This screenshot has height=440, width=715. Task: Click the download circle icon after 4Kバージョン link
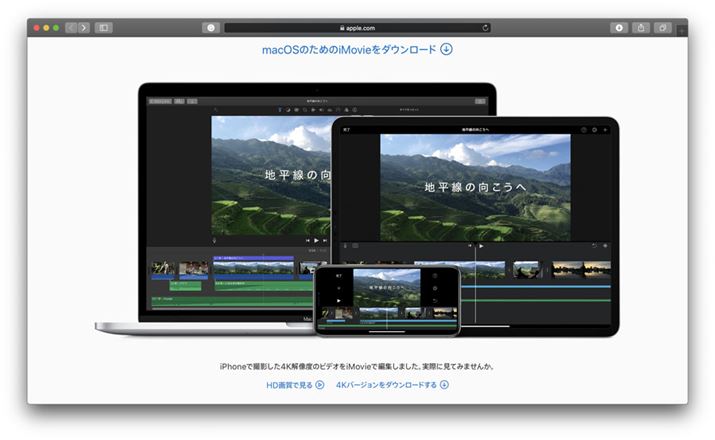(x=444, y=385)
